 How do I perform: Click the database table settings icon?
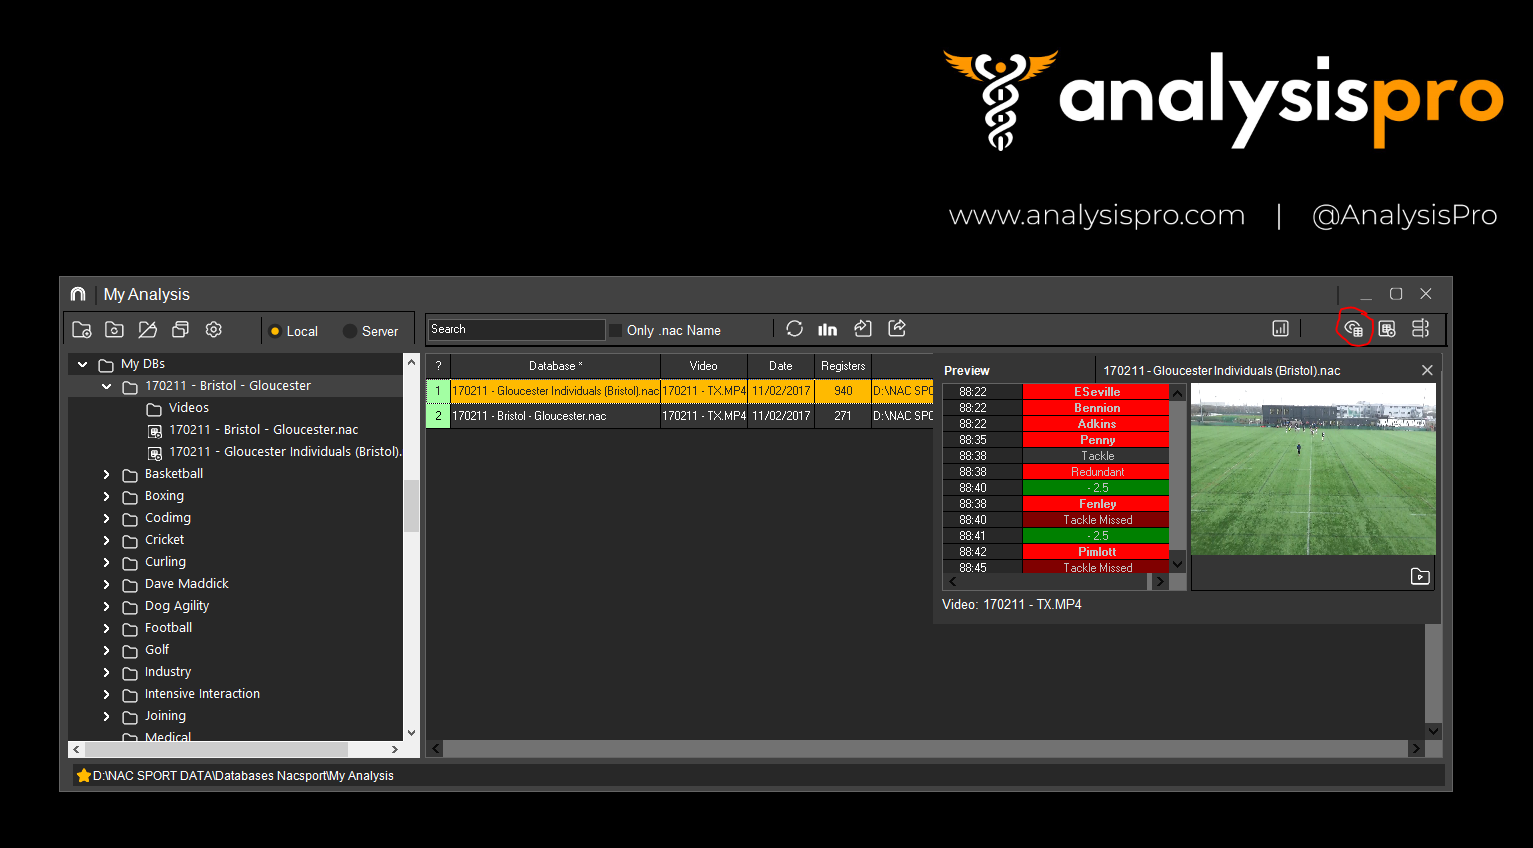click(x=1387, y=328)
